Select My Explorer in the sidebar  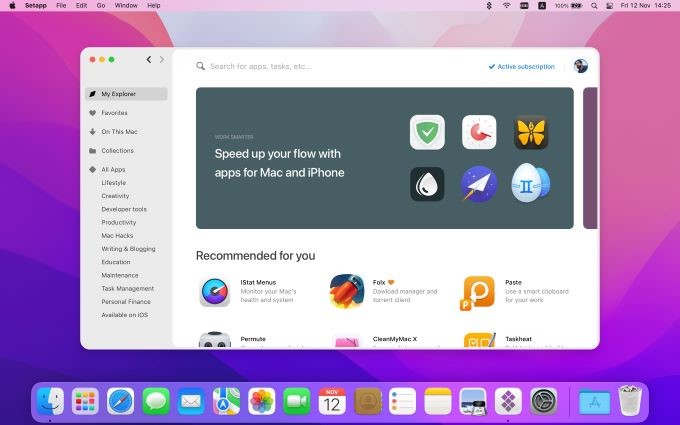coord(126,94)
